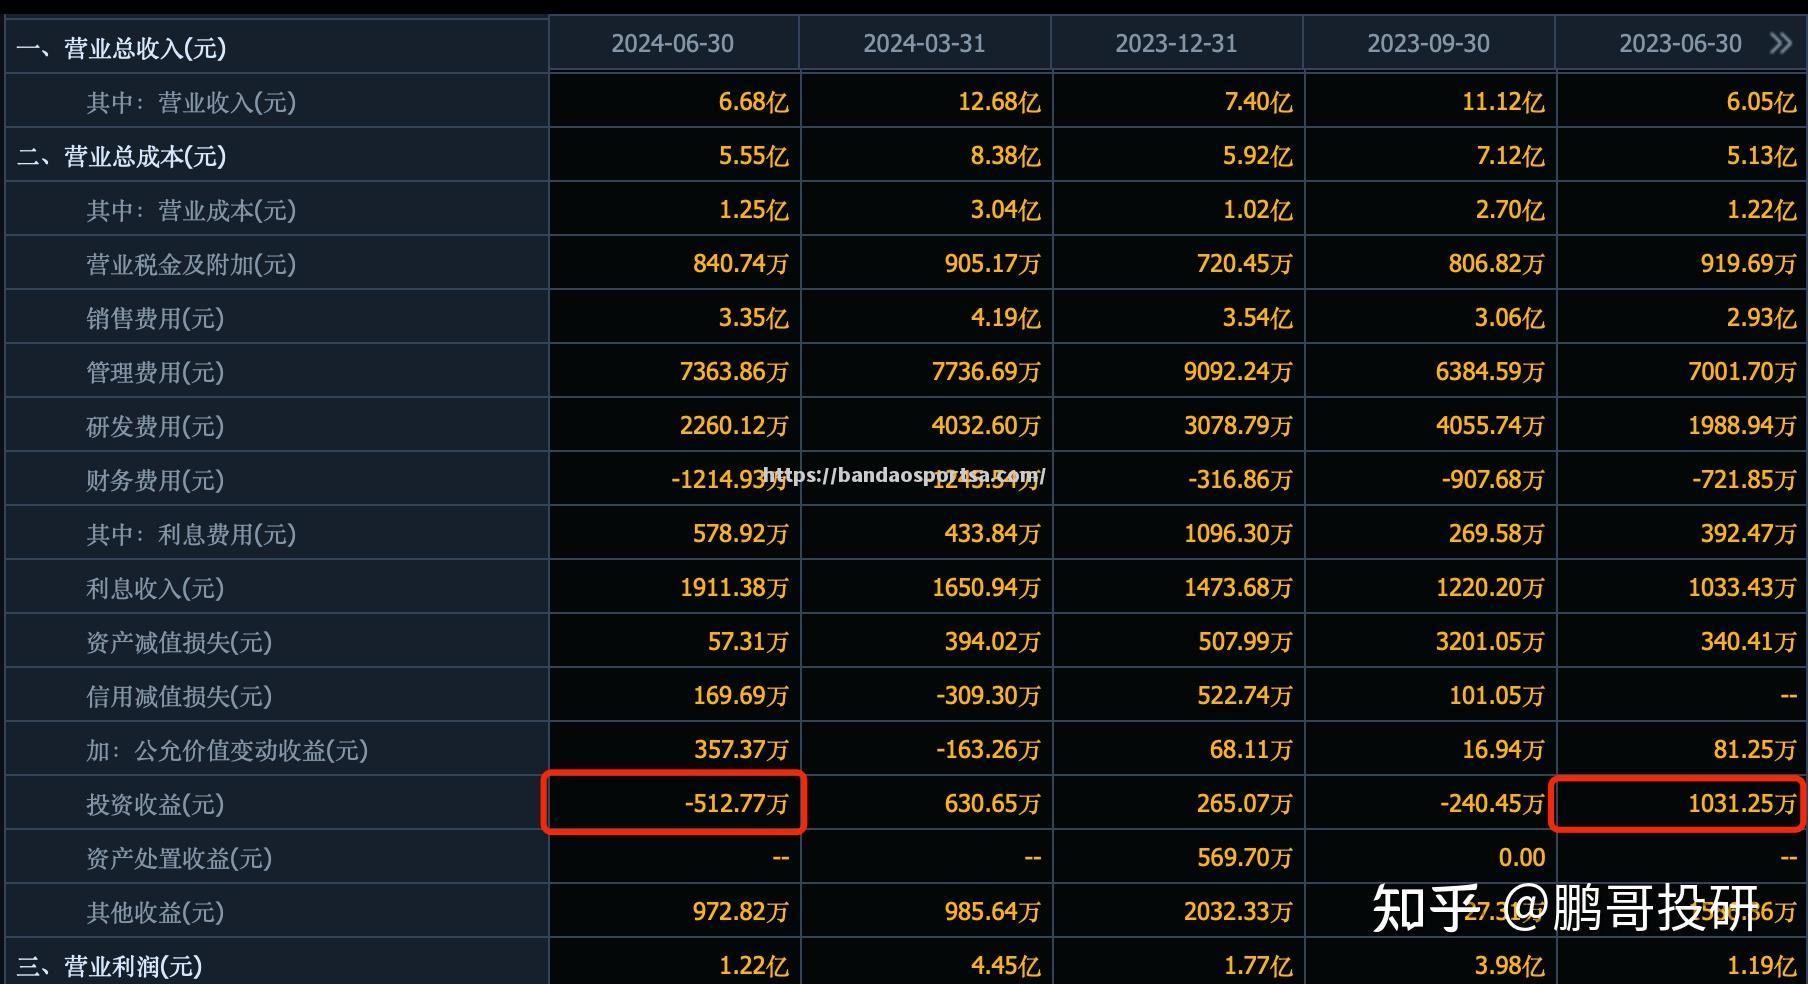Click row label 信用减值损失(元)
1808x984 pixels.
179,696
